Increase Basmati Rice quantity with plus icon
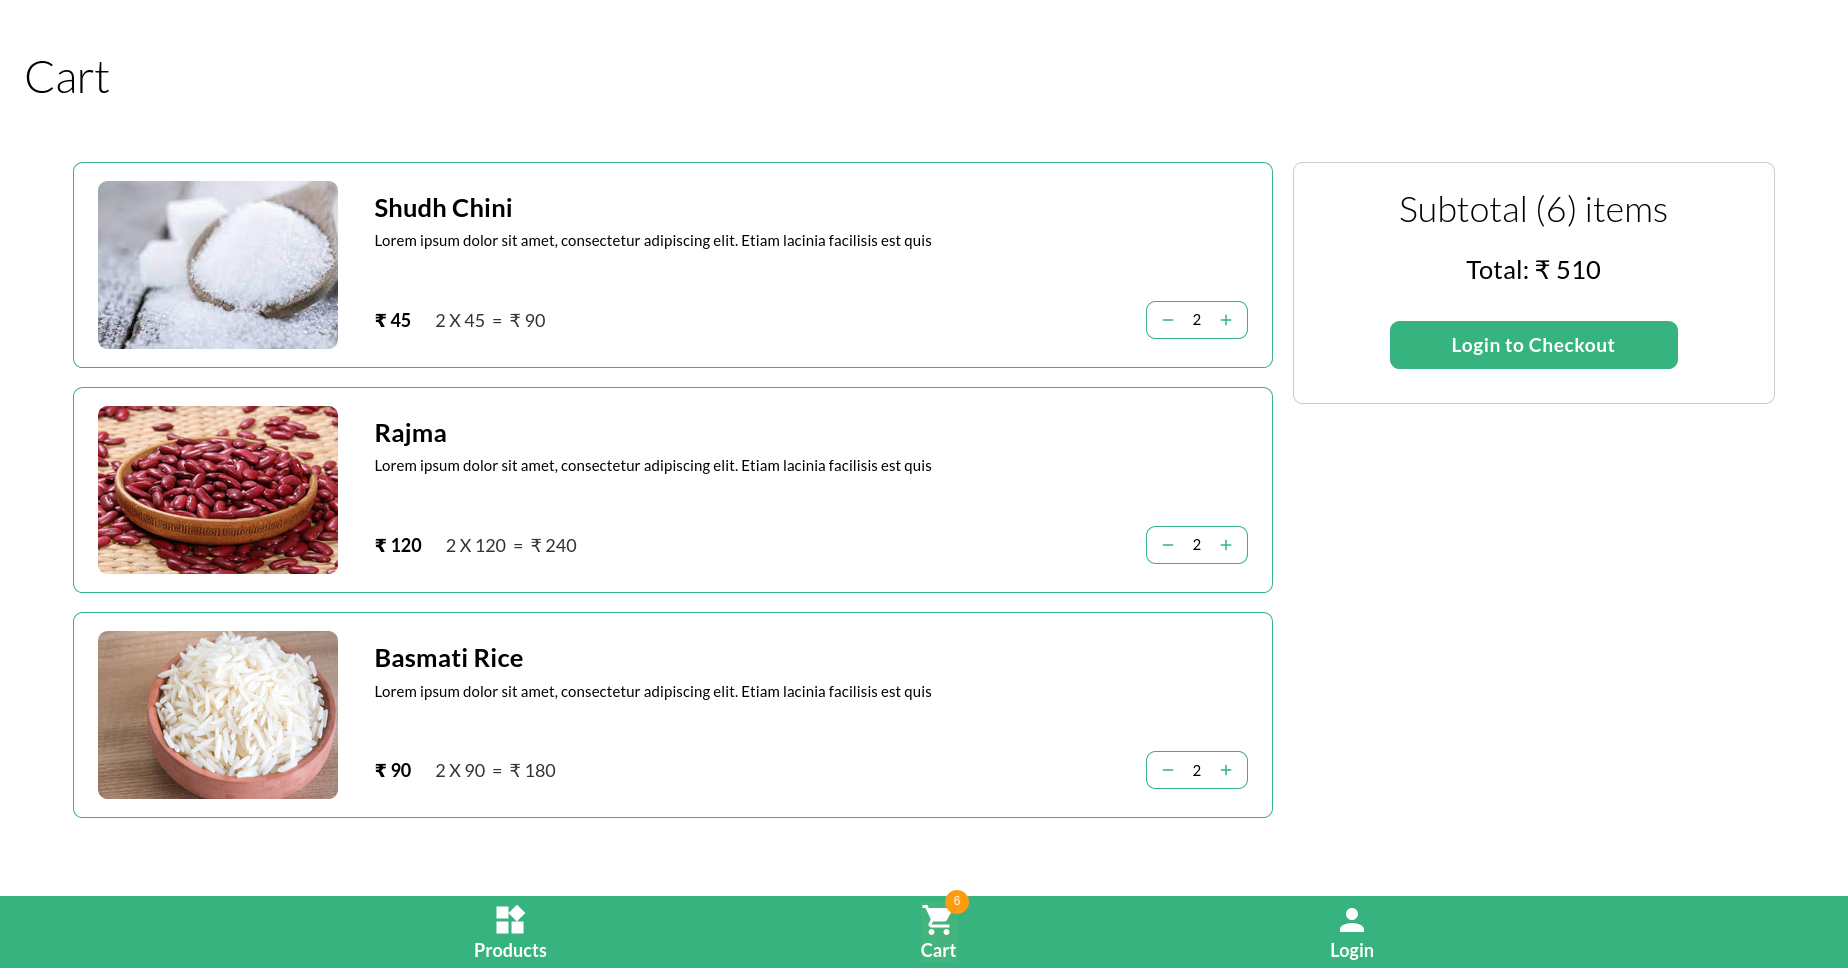1848x968 pixels. (x=1226, y=770)
